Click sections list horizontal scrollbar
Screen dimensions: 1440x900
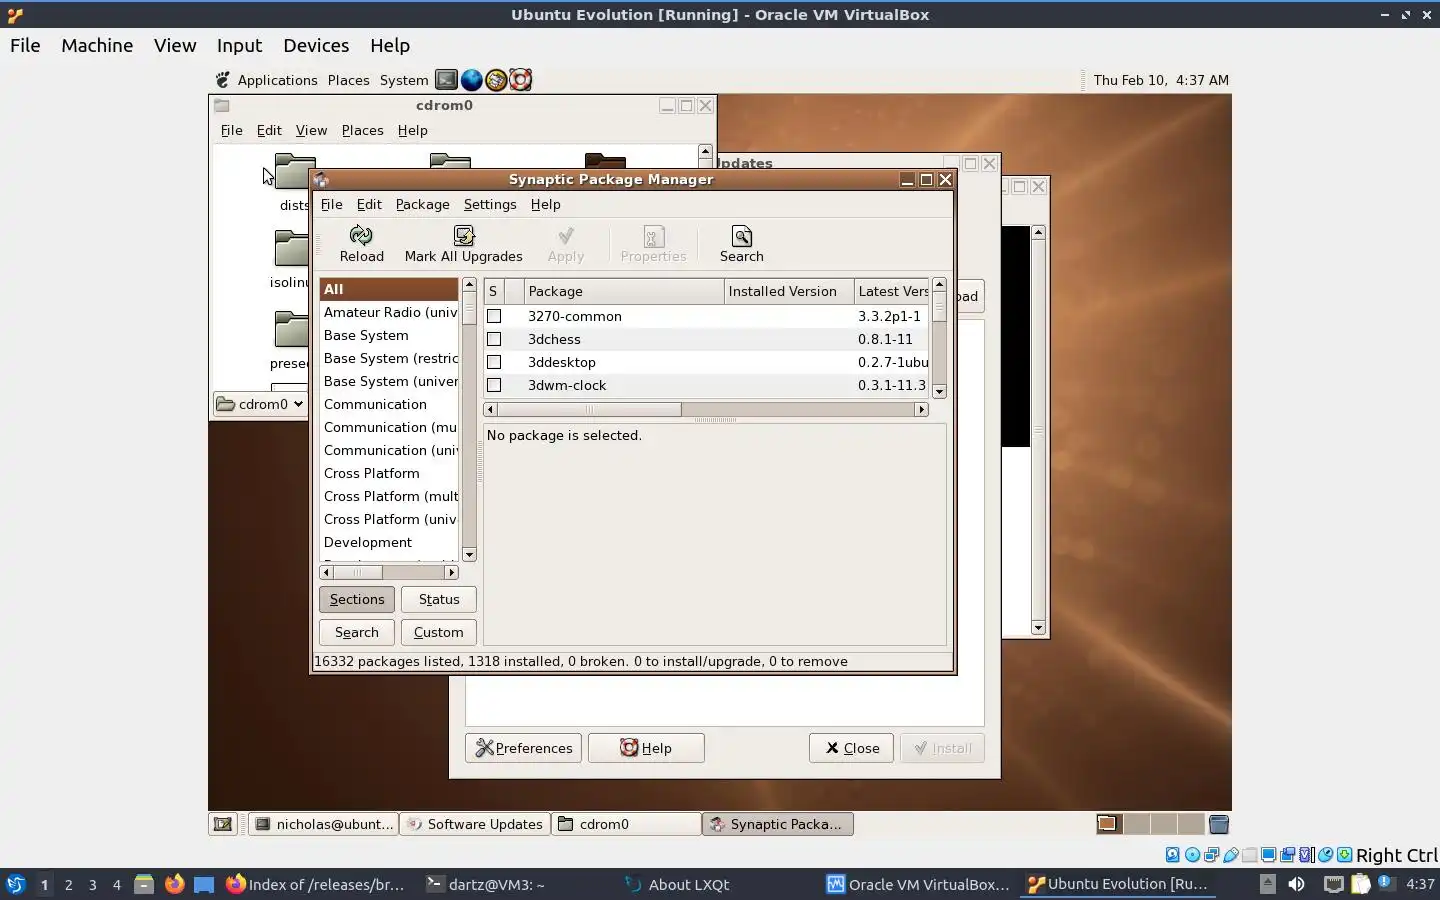point(388,572)
